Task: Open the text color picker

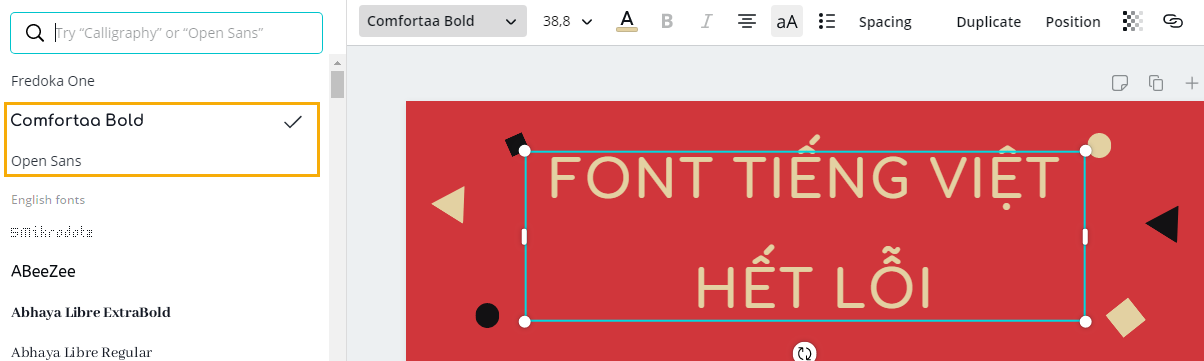Action: coord(627,21)
